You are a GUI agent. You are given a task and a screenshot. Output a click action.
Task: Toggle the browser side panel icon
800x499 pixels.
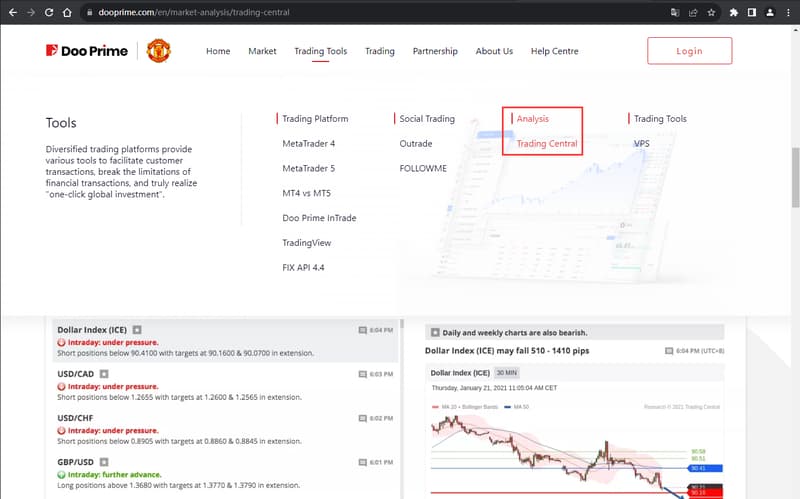[x=751, y=13]
